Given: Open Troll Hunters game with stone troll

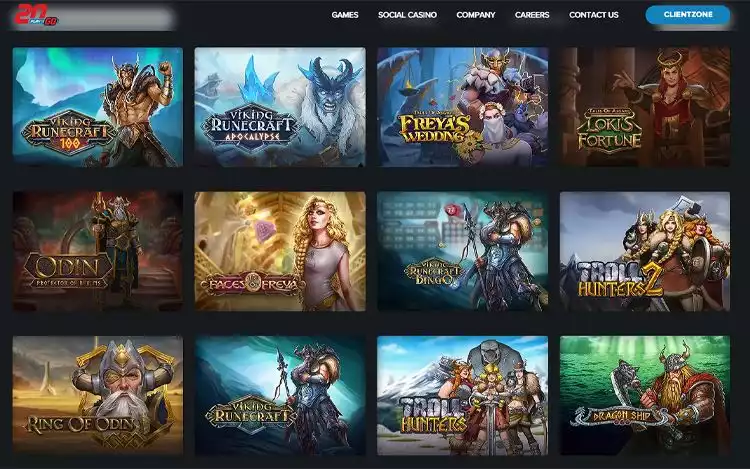Looking at the screenshot, I should coord(463,396).
